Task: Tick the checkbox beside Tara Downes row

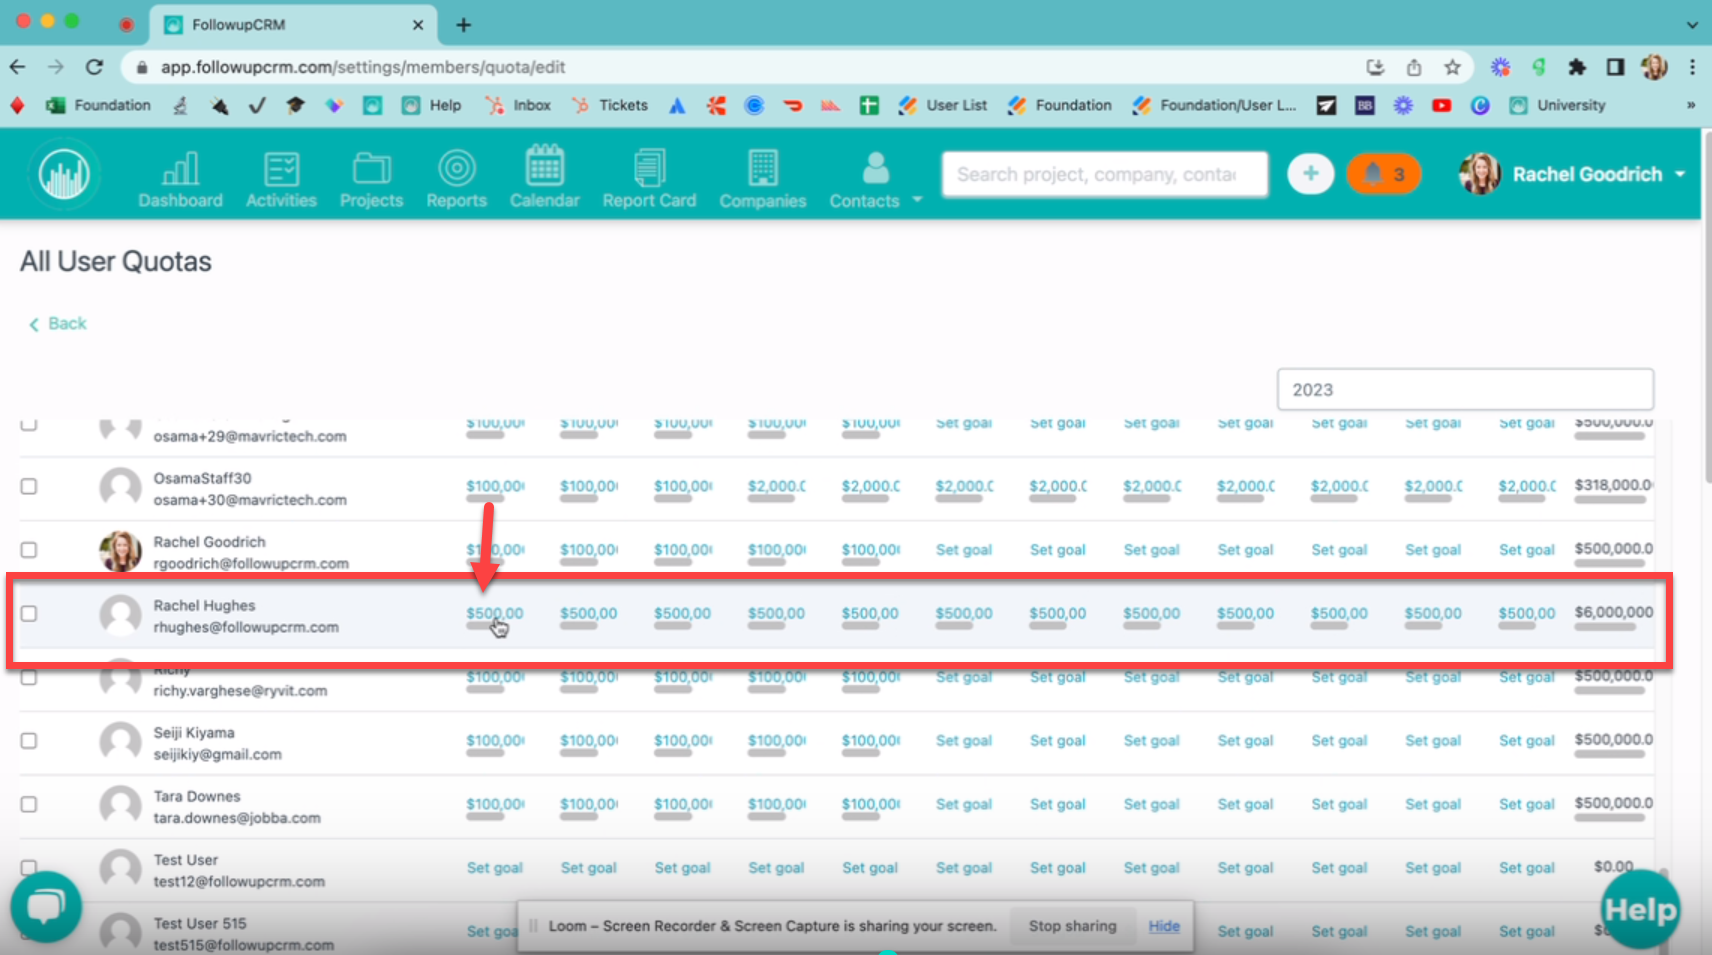Action: (29, 804)
